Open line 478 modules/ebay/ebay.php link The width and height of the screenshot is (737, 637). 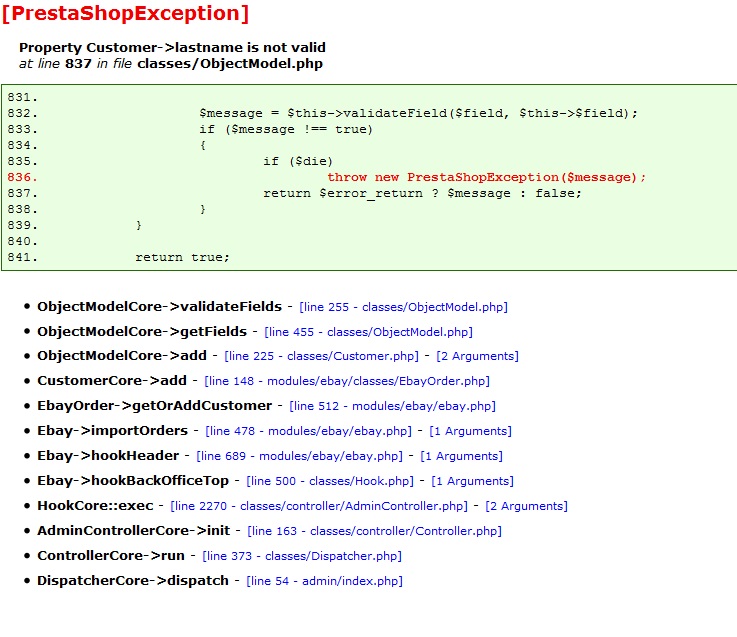click(x=308, y=431)
